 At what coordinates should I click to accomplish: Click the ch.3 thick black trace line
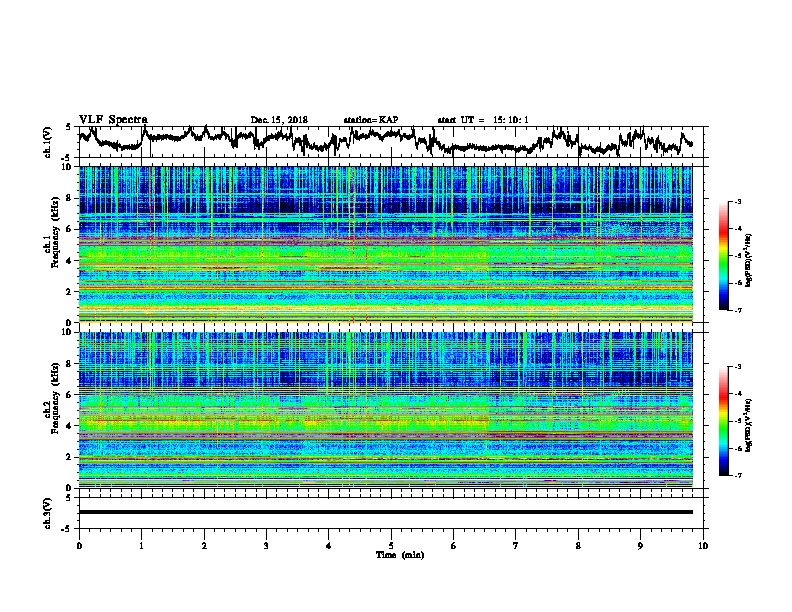385,512
